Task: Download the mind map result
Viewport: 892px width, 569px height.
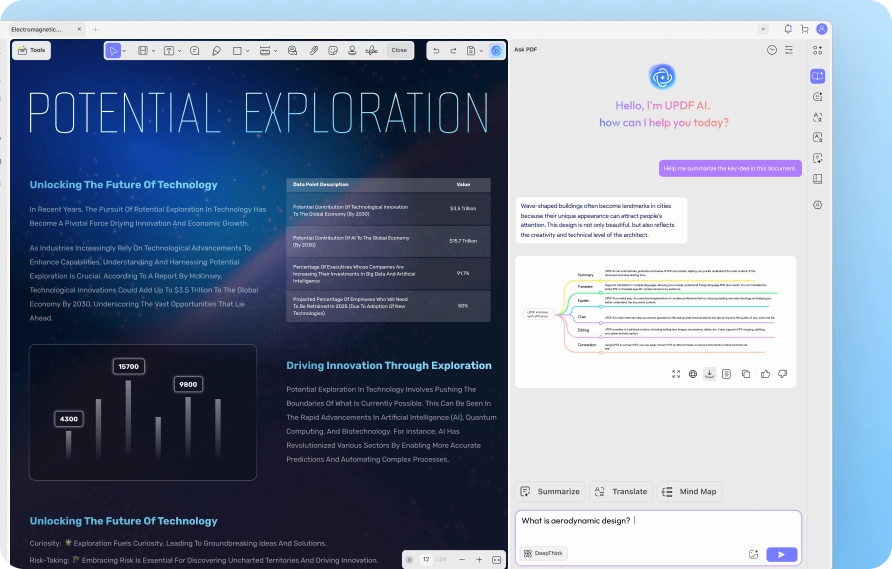Action: click(709, 374)
